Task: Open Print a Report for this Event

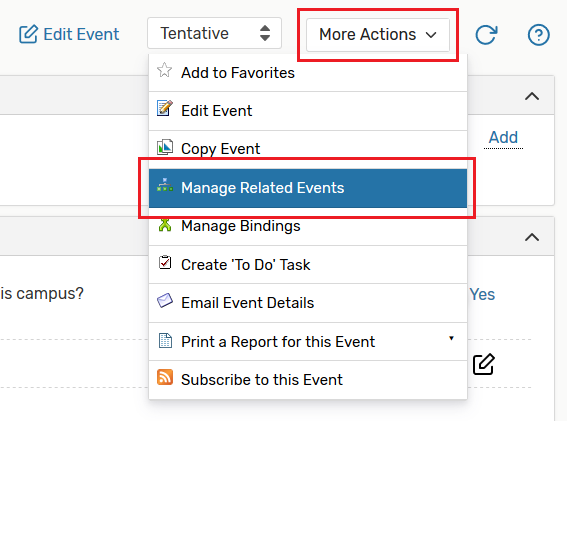Action: coord(308,342)
